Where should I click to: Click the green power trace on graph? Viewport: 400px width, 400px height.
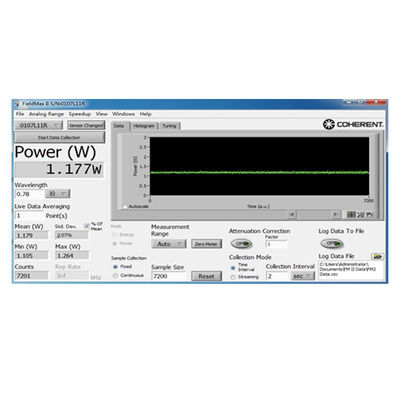tap(259, 172)
